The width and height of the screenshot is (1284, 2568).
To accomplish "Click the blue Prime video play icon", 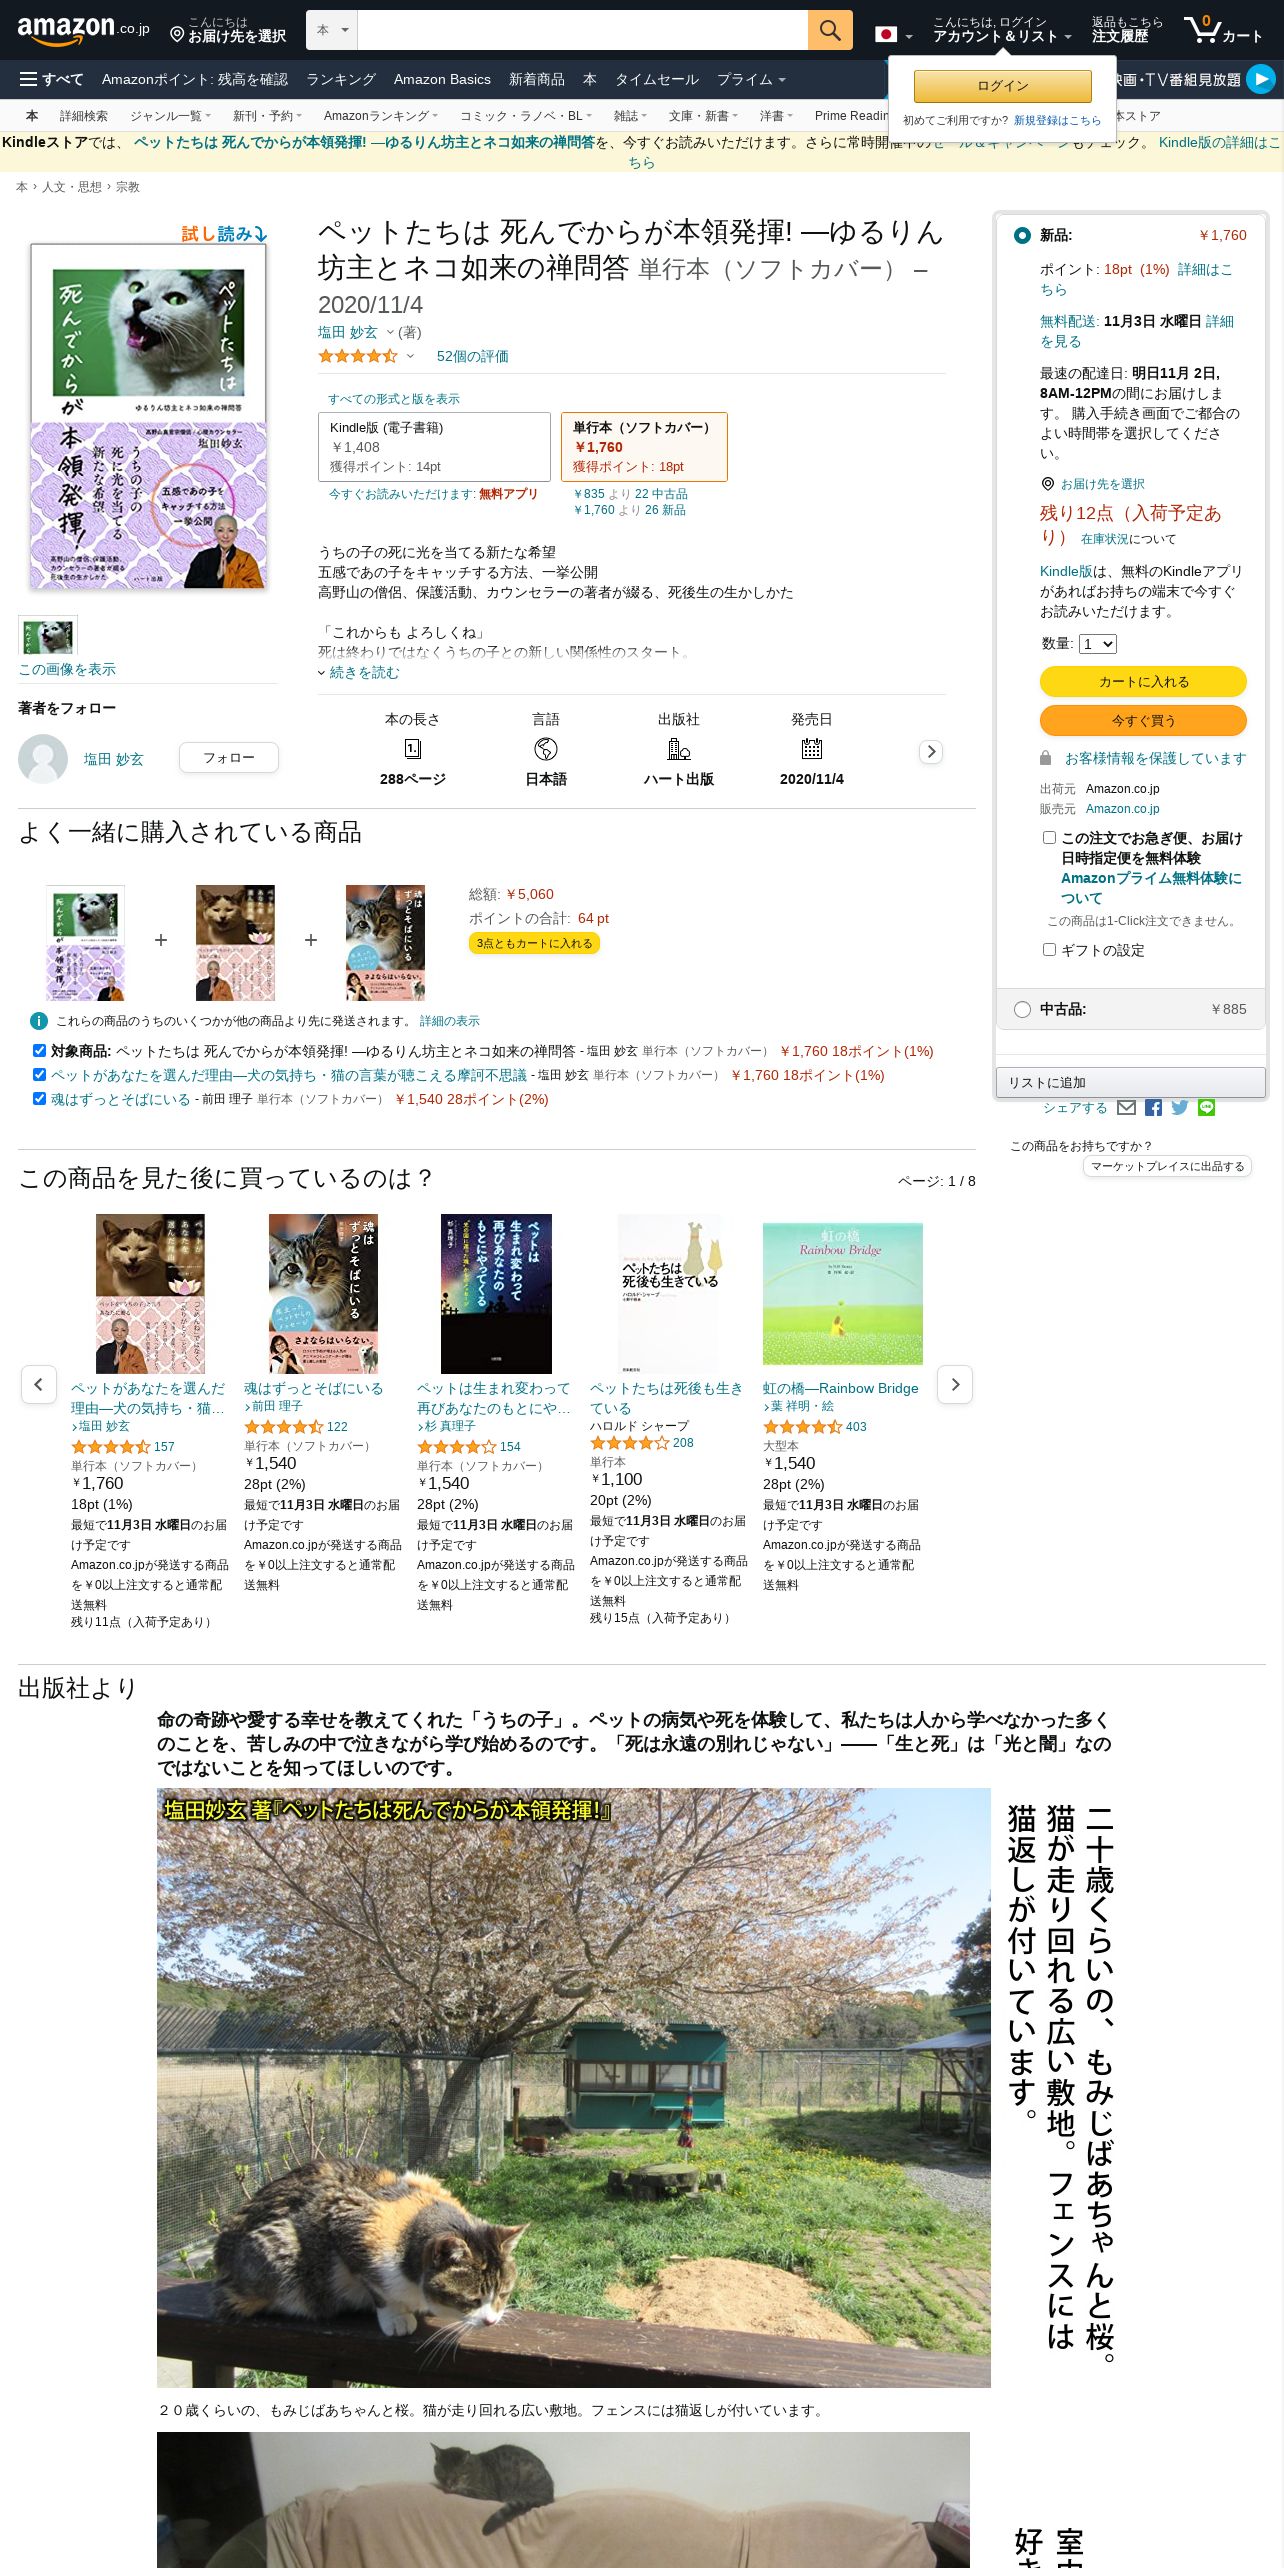I will pos(1261,78).
